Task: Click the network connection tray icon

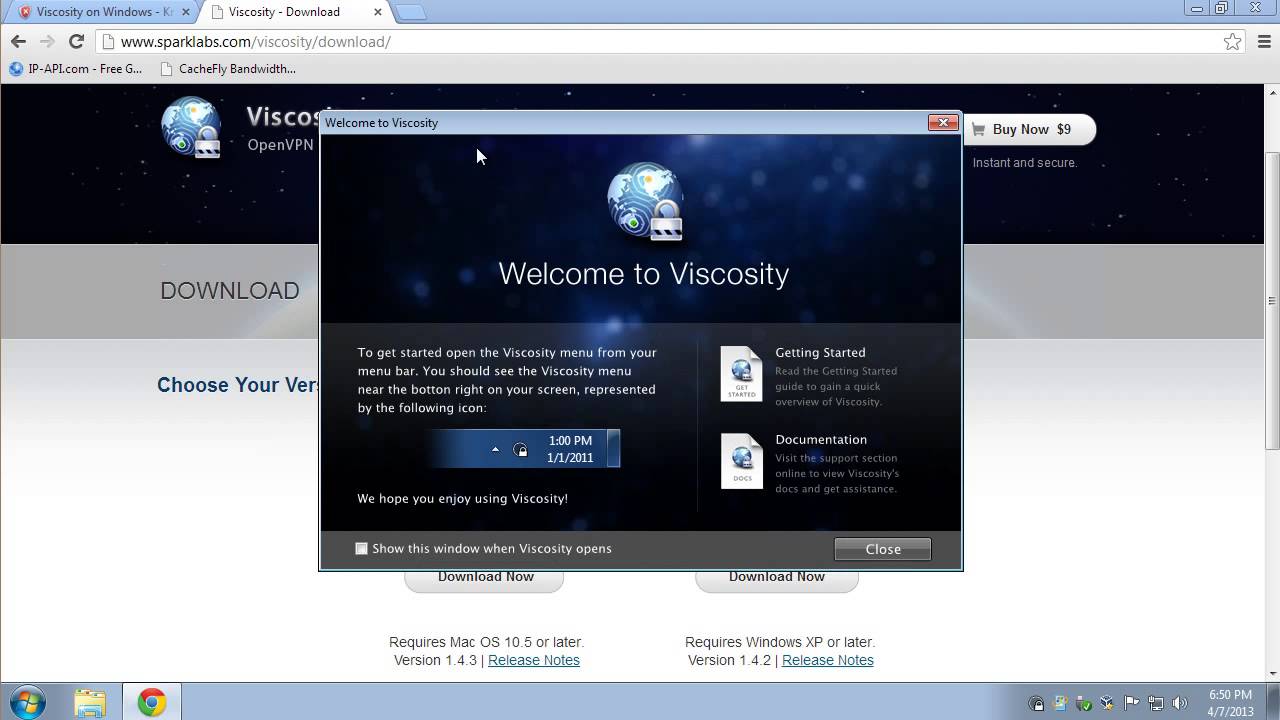Action: (1156, 703)
